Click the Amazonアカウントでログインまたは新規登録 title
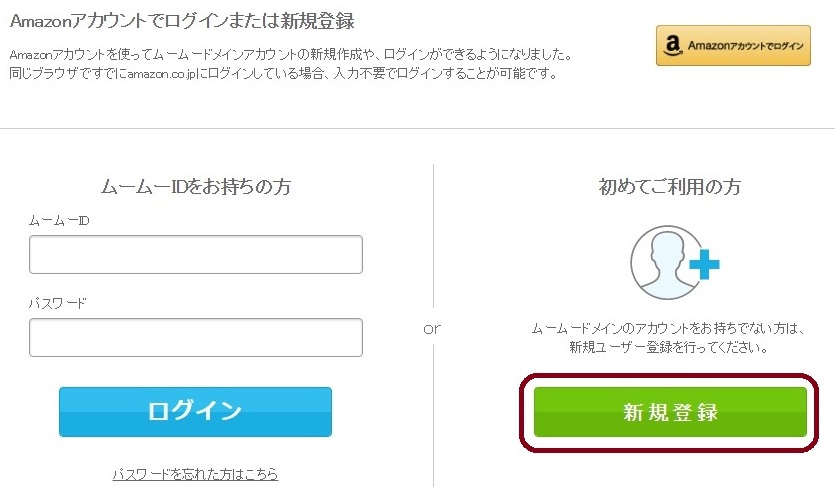Viewport: 835px width, 489px height. click(182, 21)
